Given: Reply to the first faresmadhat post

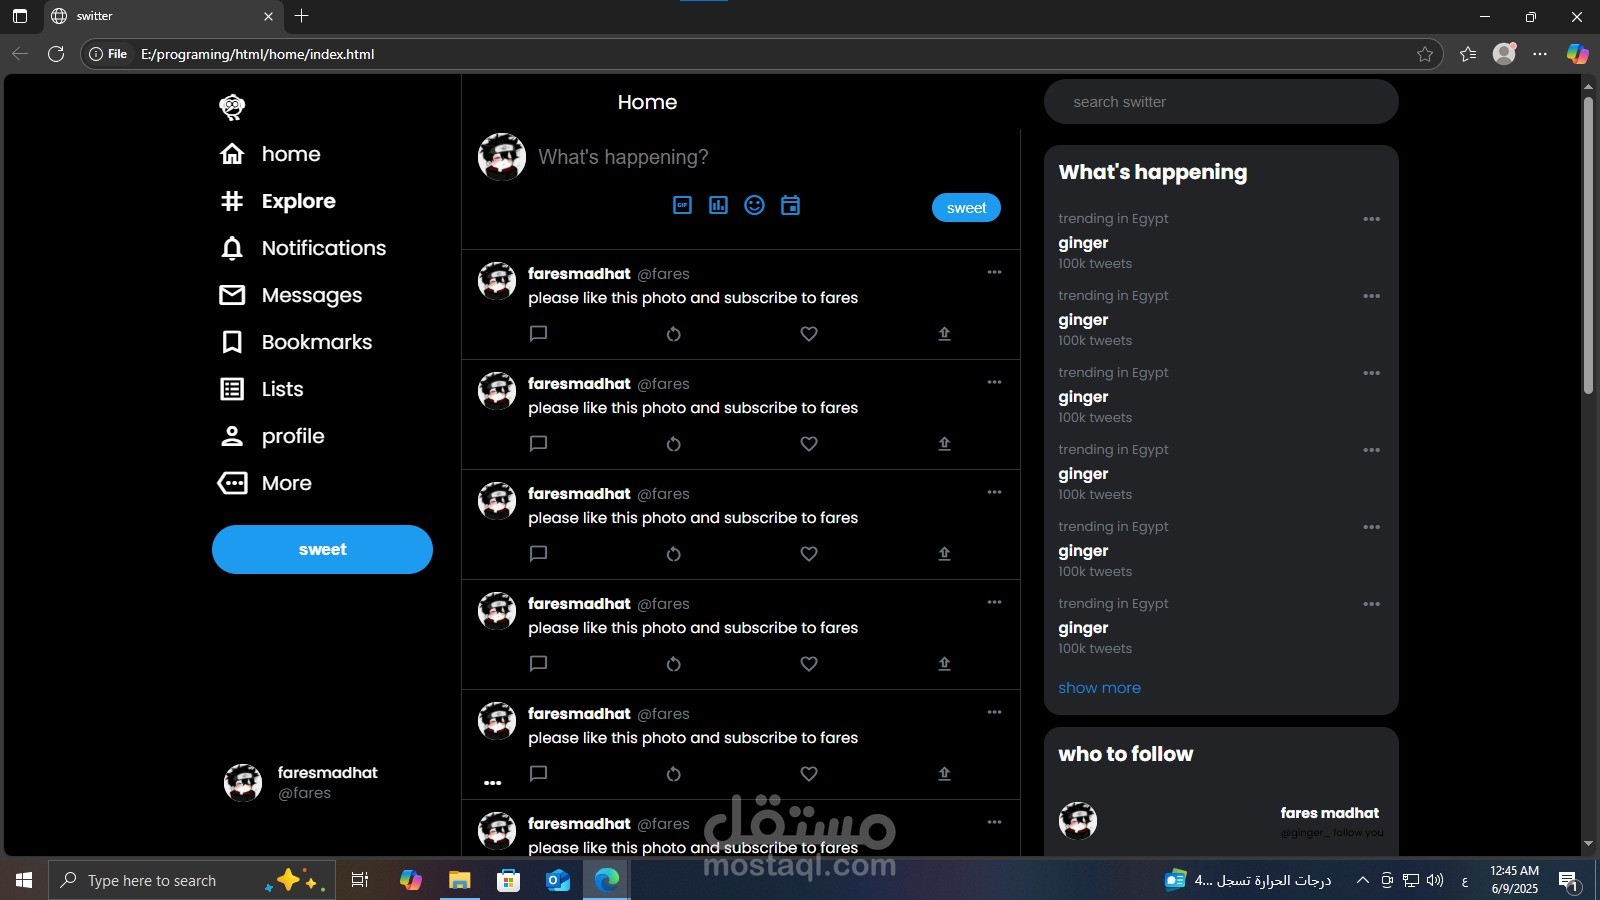Looking at the screenshot, I should pyautogui.click(x=538, y=333).
